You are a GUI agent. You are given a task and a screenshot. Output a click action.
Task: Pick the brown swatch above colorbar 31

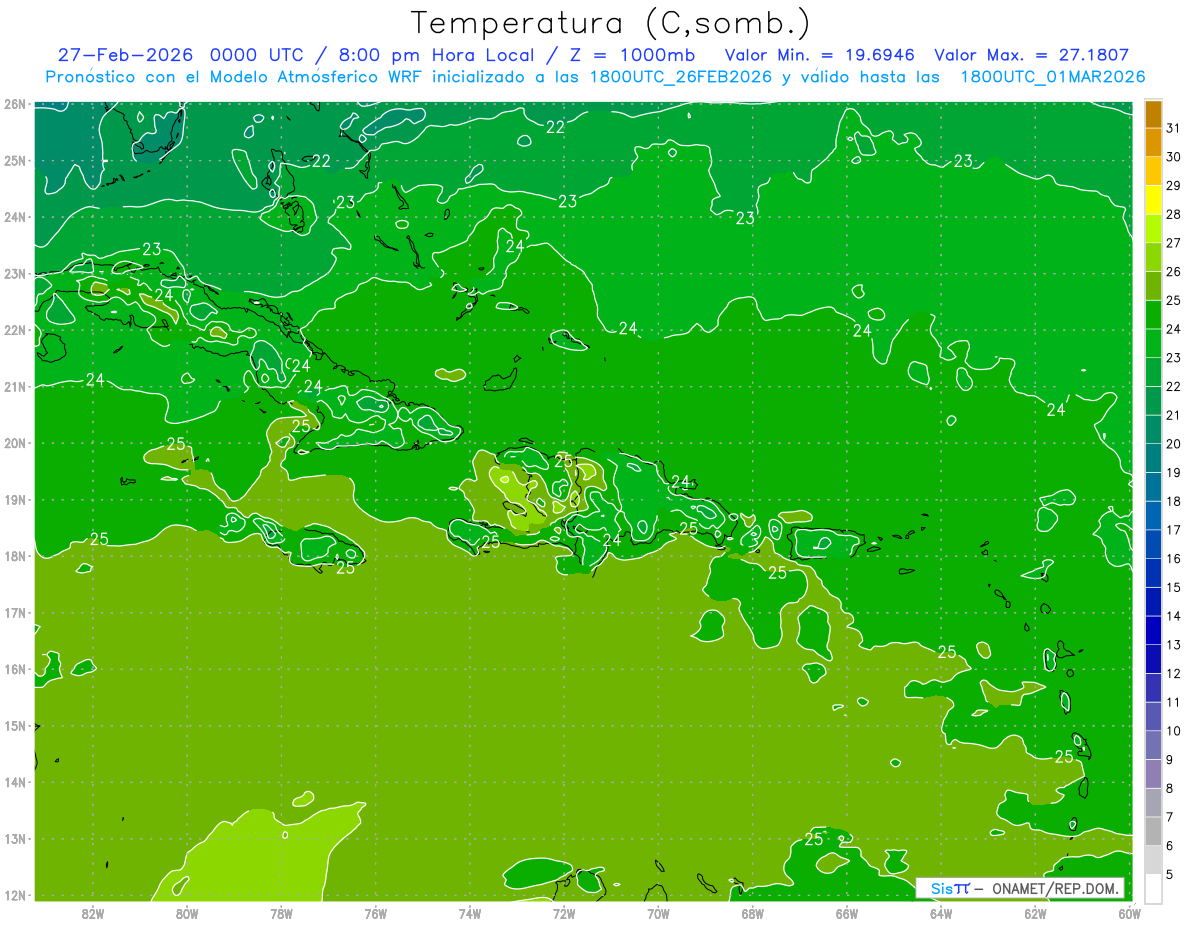click(1153, 114)
